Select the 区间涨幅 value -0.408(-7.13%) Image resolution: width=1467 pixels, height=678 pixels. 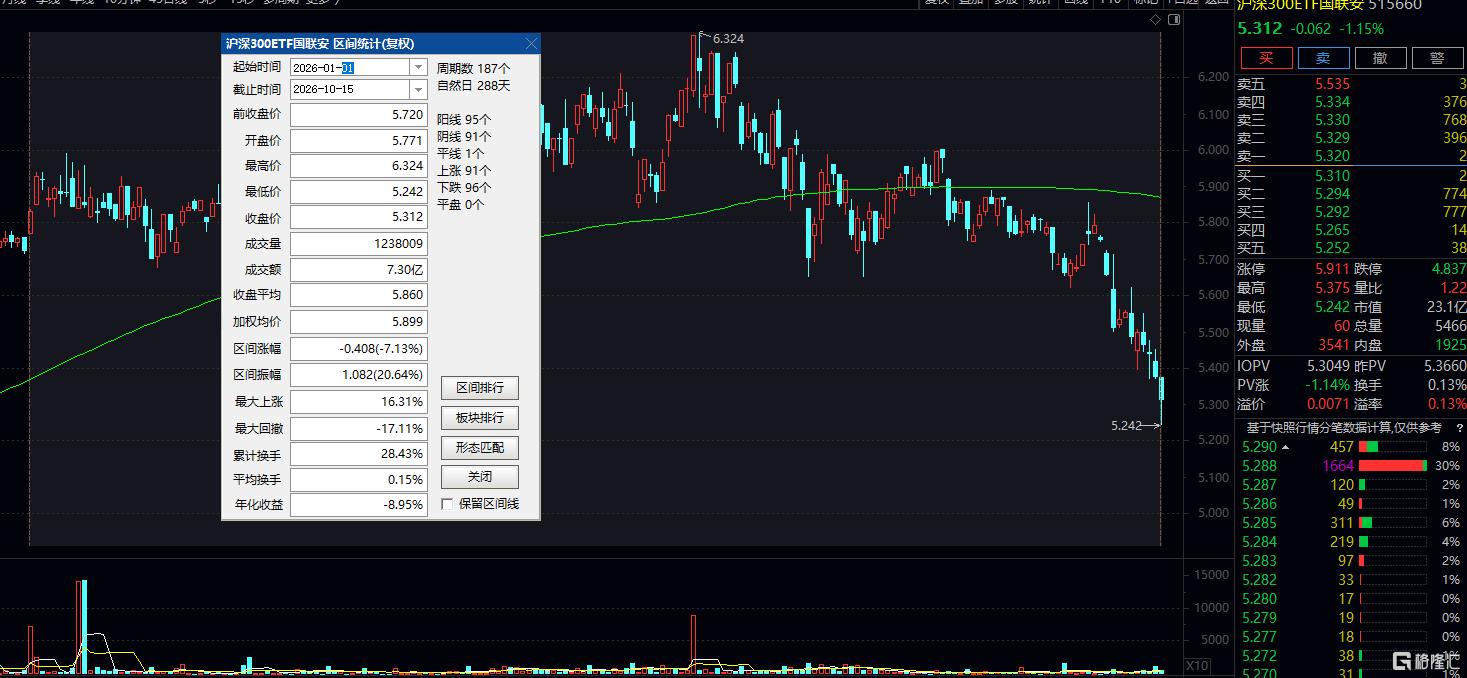coord(358,349)
